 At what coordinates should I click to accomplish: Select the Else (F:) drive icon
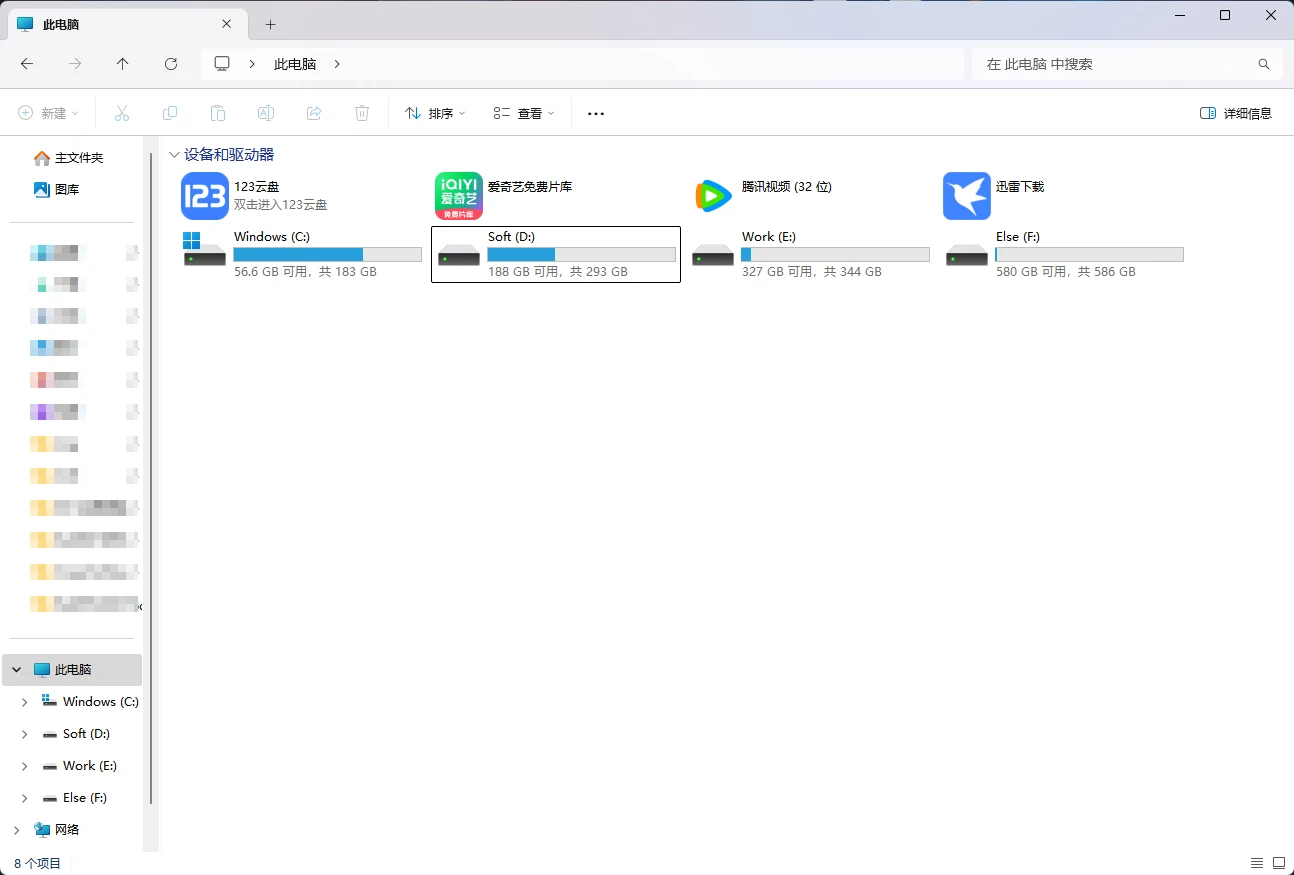(967, 256)
